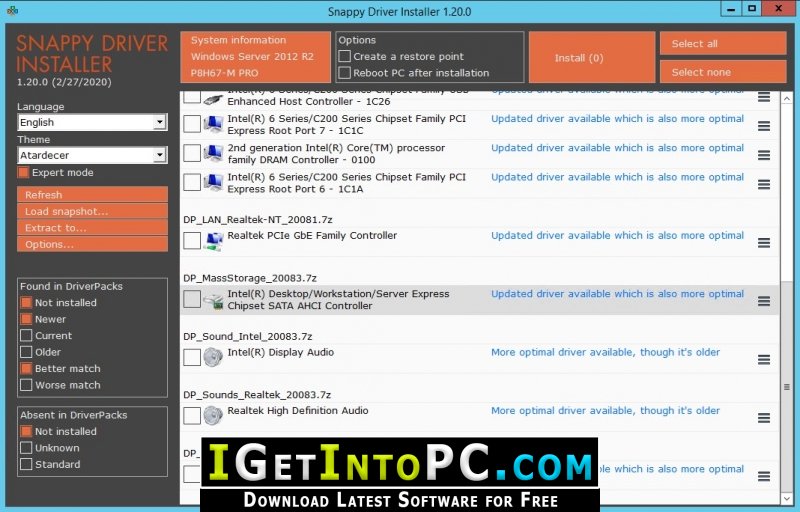Image resolution: width=800 pixels, height=512 pixels.
Task: Open menu icon for Enhanced Host Controller row
Action: [x=764, y=97]
